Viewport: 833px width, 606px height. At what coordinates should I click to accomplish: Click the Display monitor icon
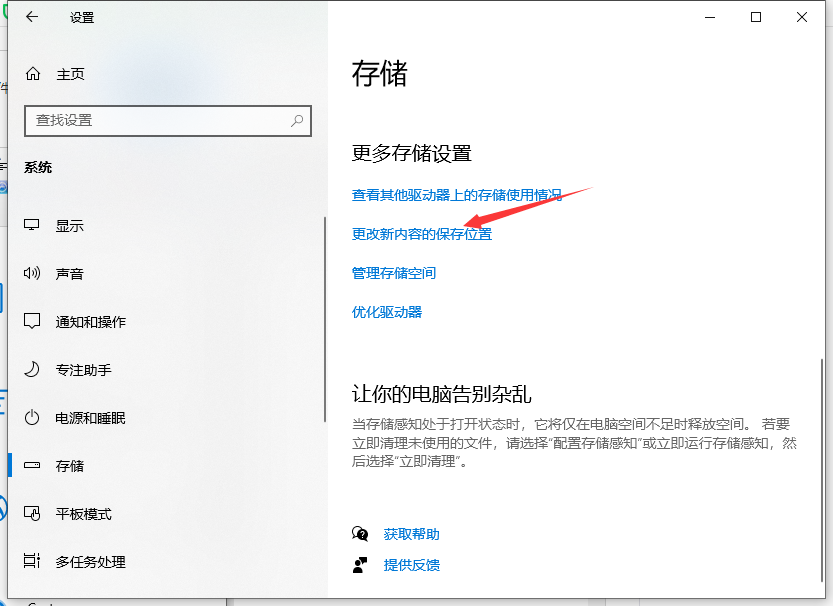click(32, 226)
